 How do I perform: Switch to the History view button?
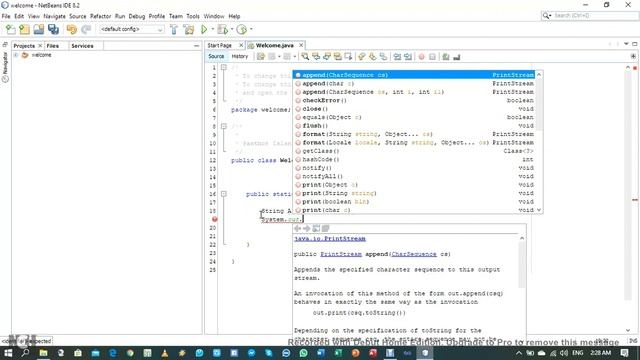tap(240, 56)
